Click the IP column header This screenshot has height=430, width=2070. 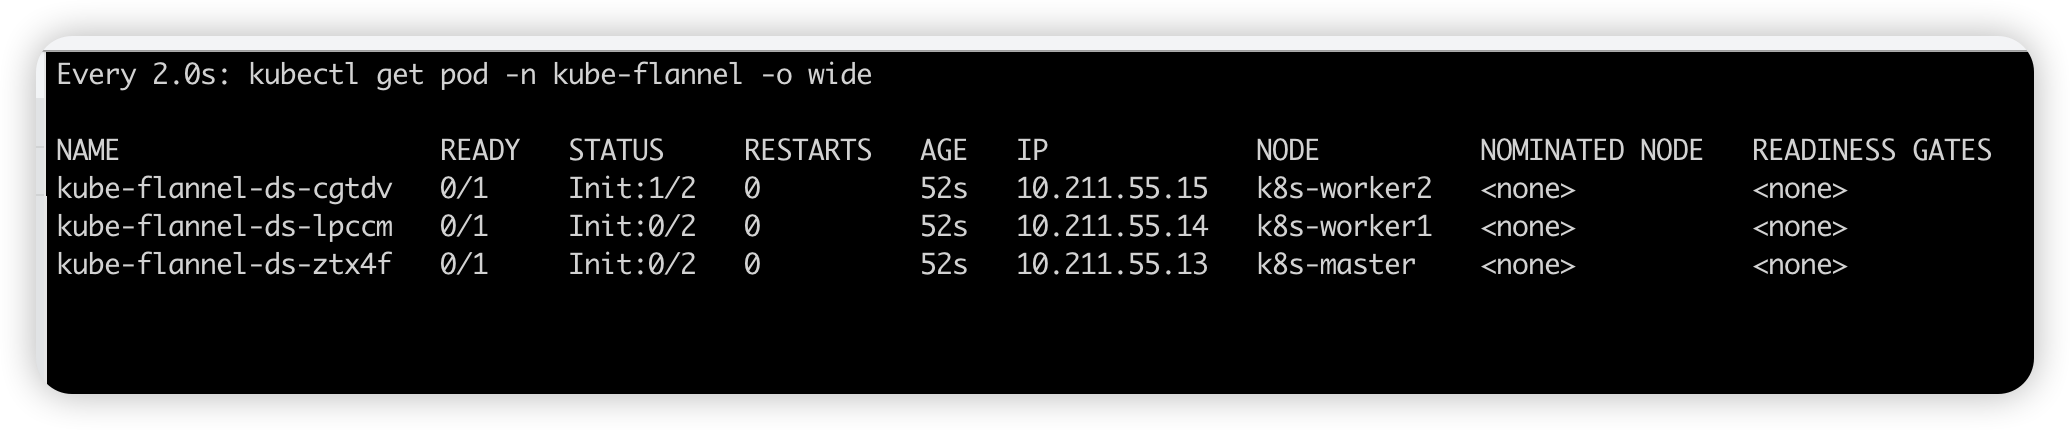coord(1032,150)
